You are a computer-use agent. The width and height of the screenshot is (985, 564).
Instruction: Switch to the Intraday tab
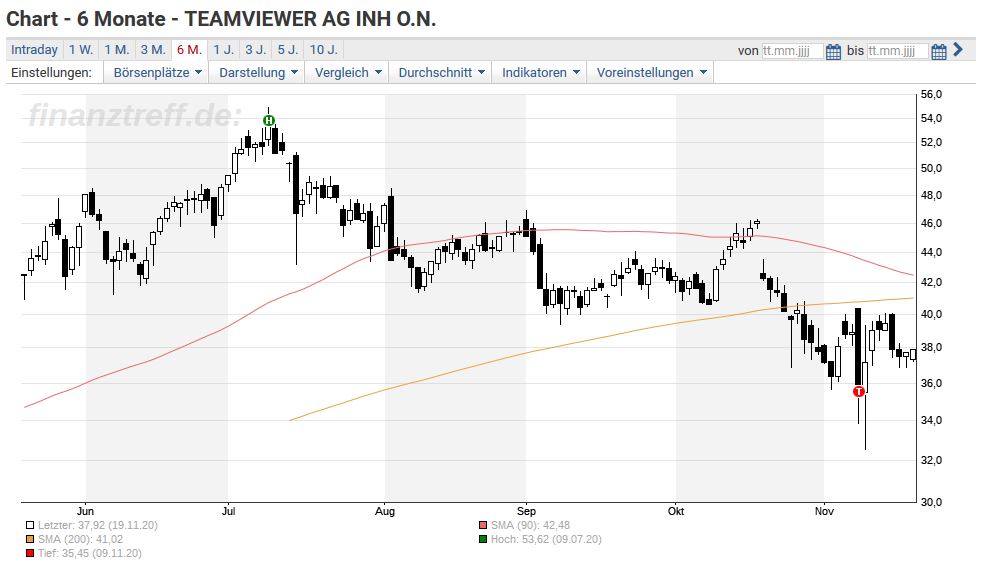pyautogui.click(x=35, y=50)
